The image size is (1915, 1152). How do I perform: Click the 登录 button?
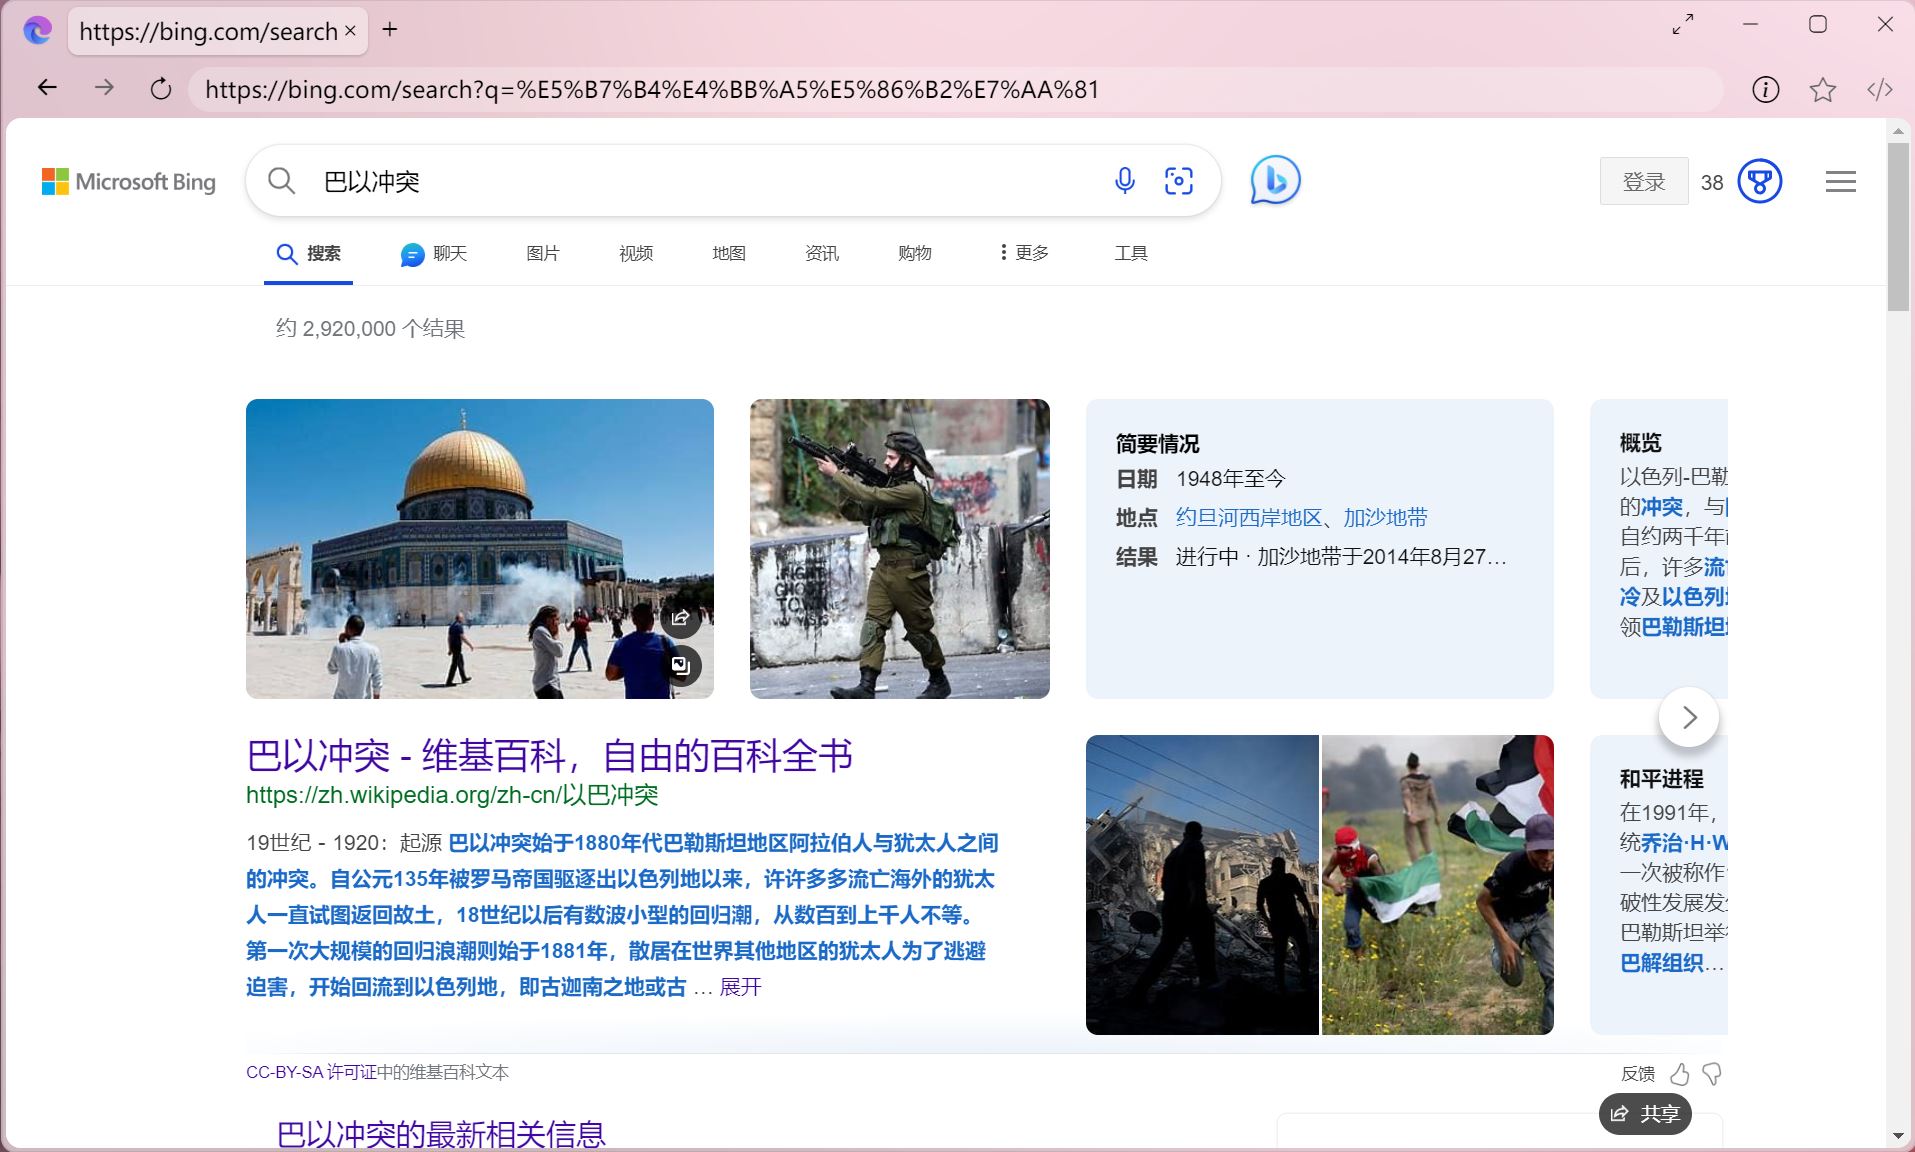1643,182
